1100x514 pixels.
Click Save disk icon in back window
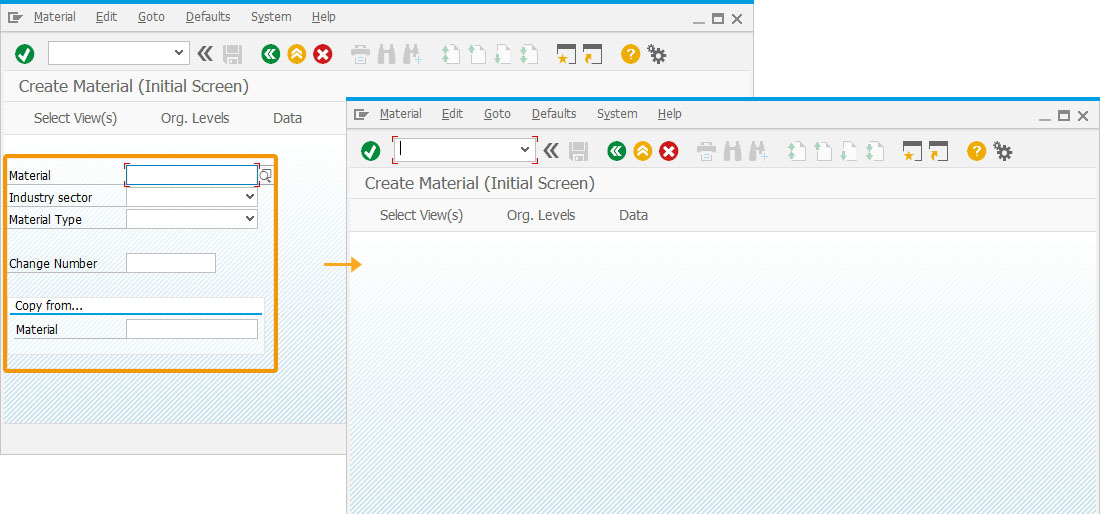click(x=233, y=55)
